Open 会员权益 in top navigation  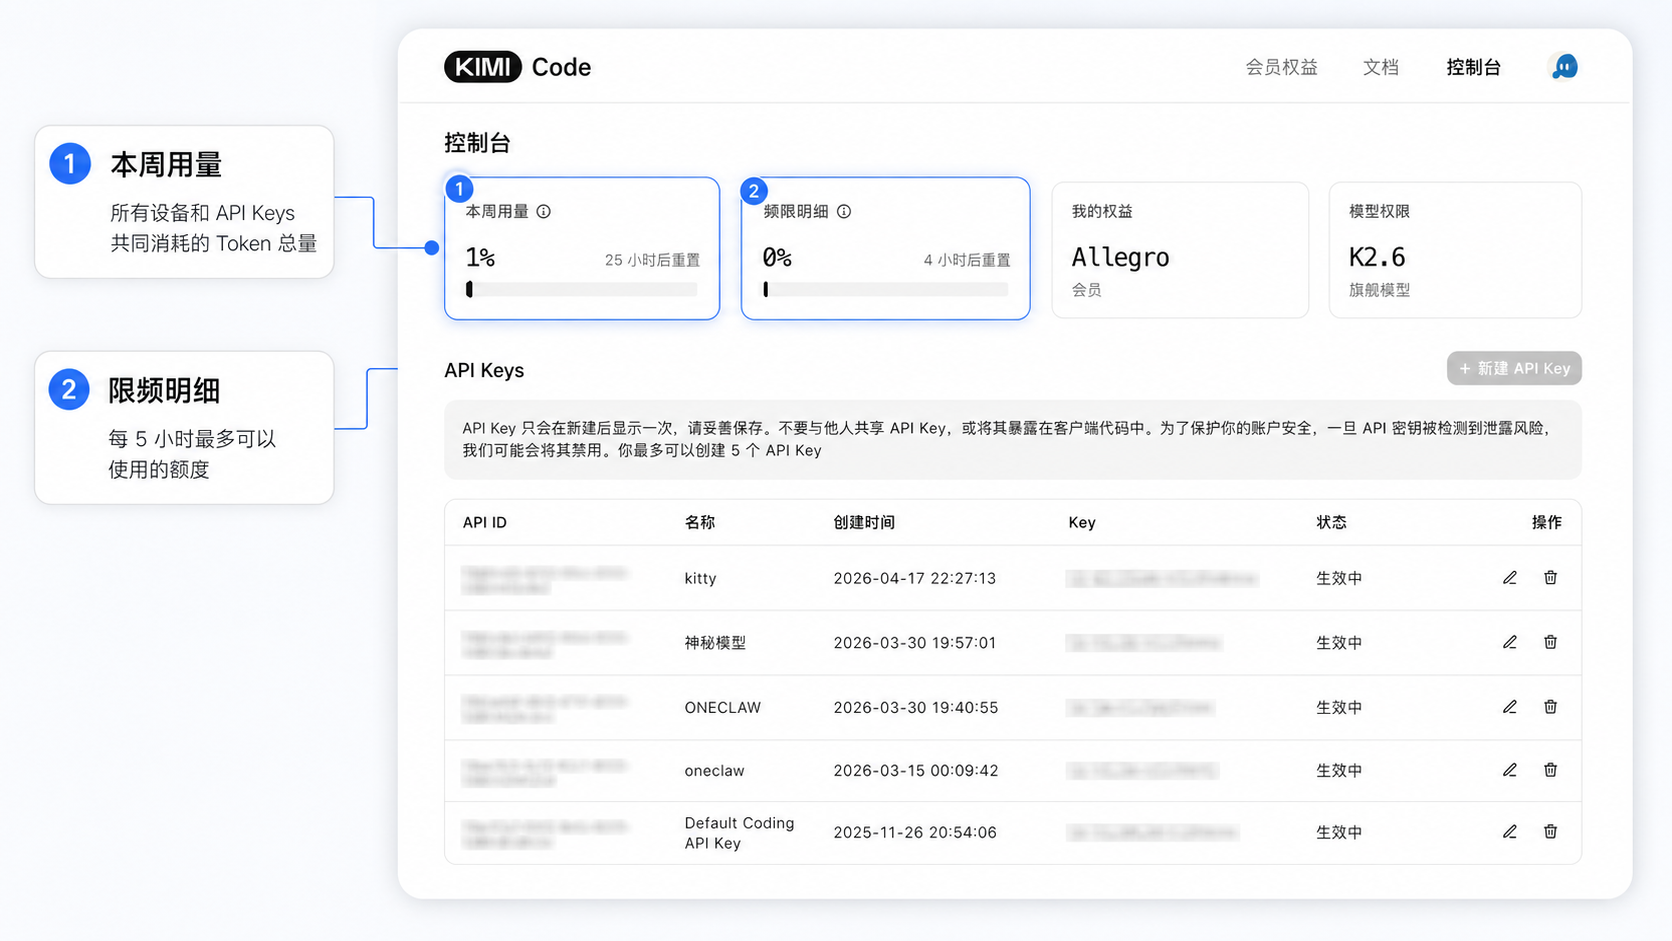[x=1281, y=67]
